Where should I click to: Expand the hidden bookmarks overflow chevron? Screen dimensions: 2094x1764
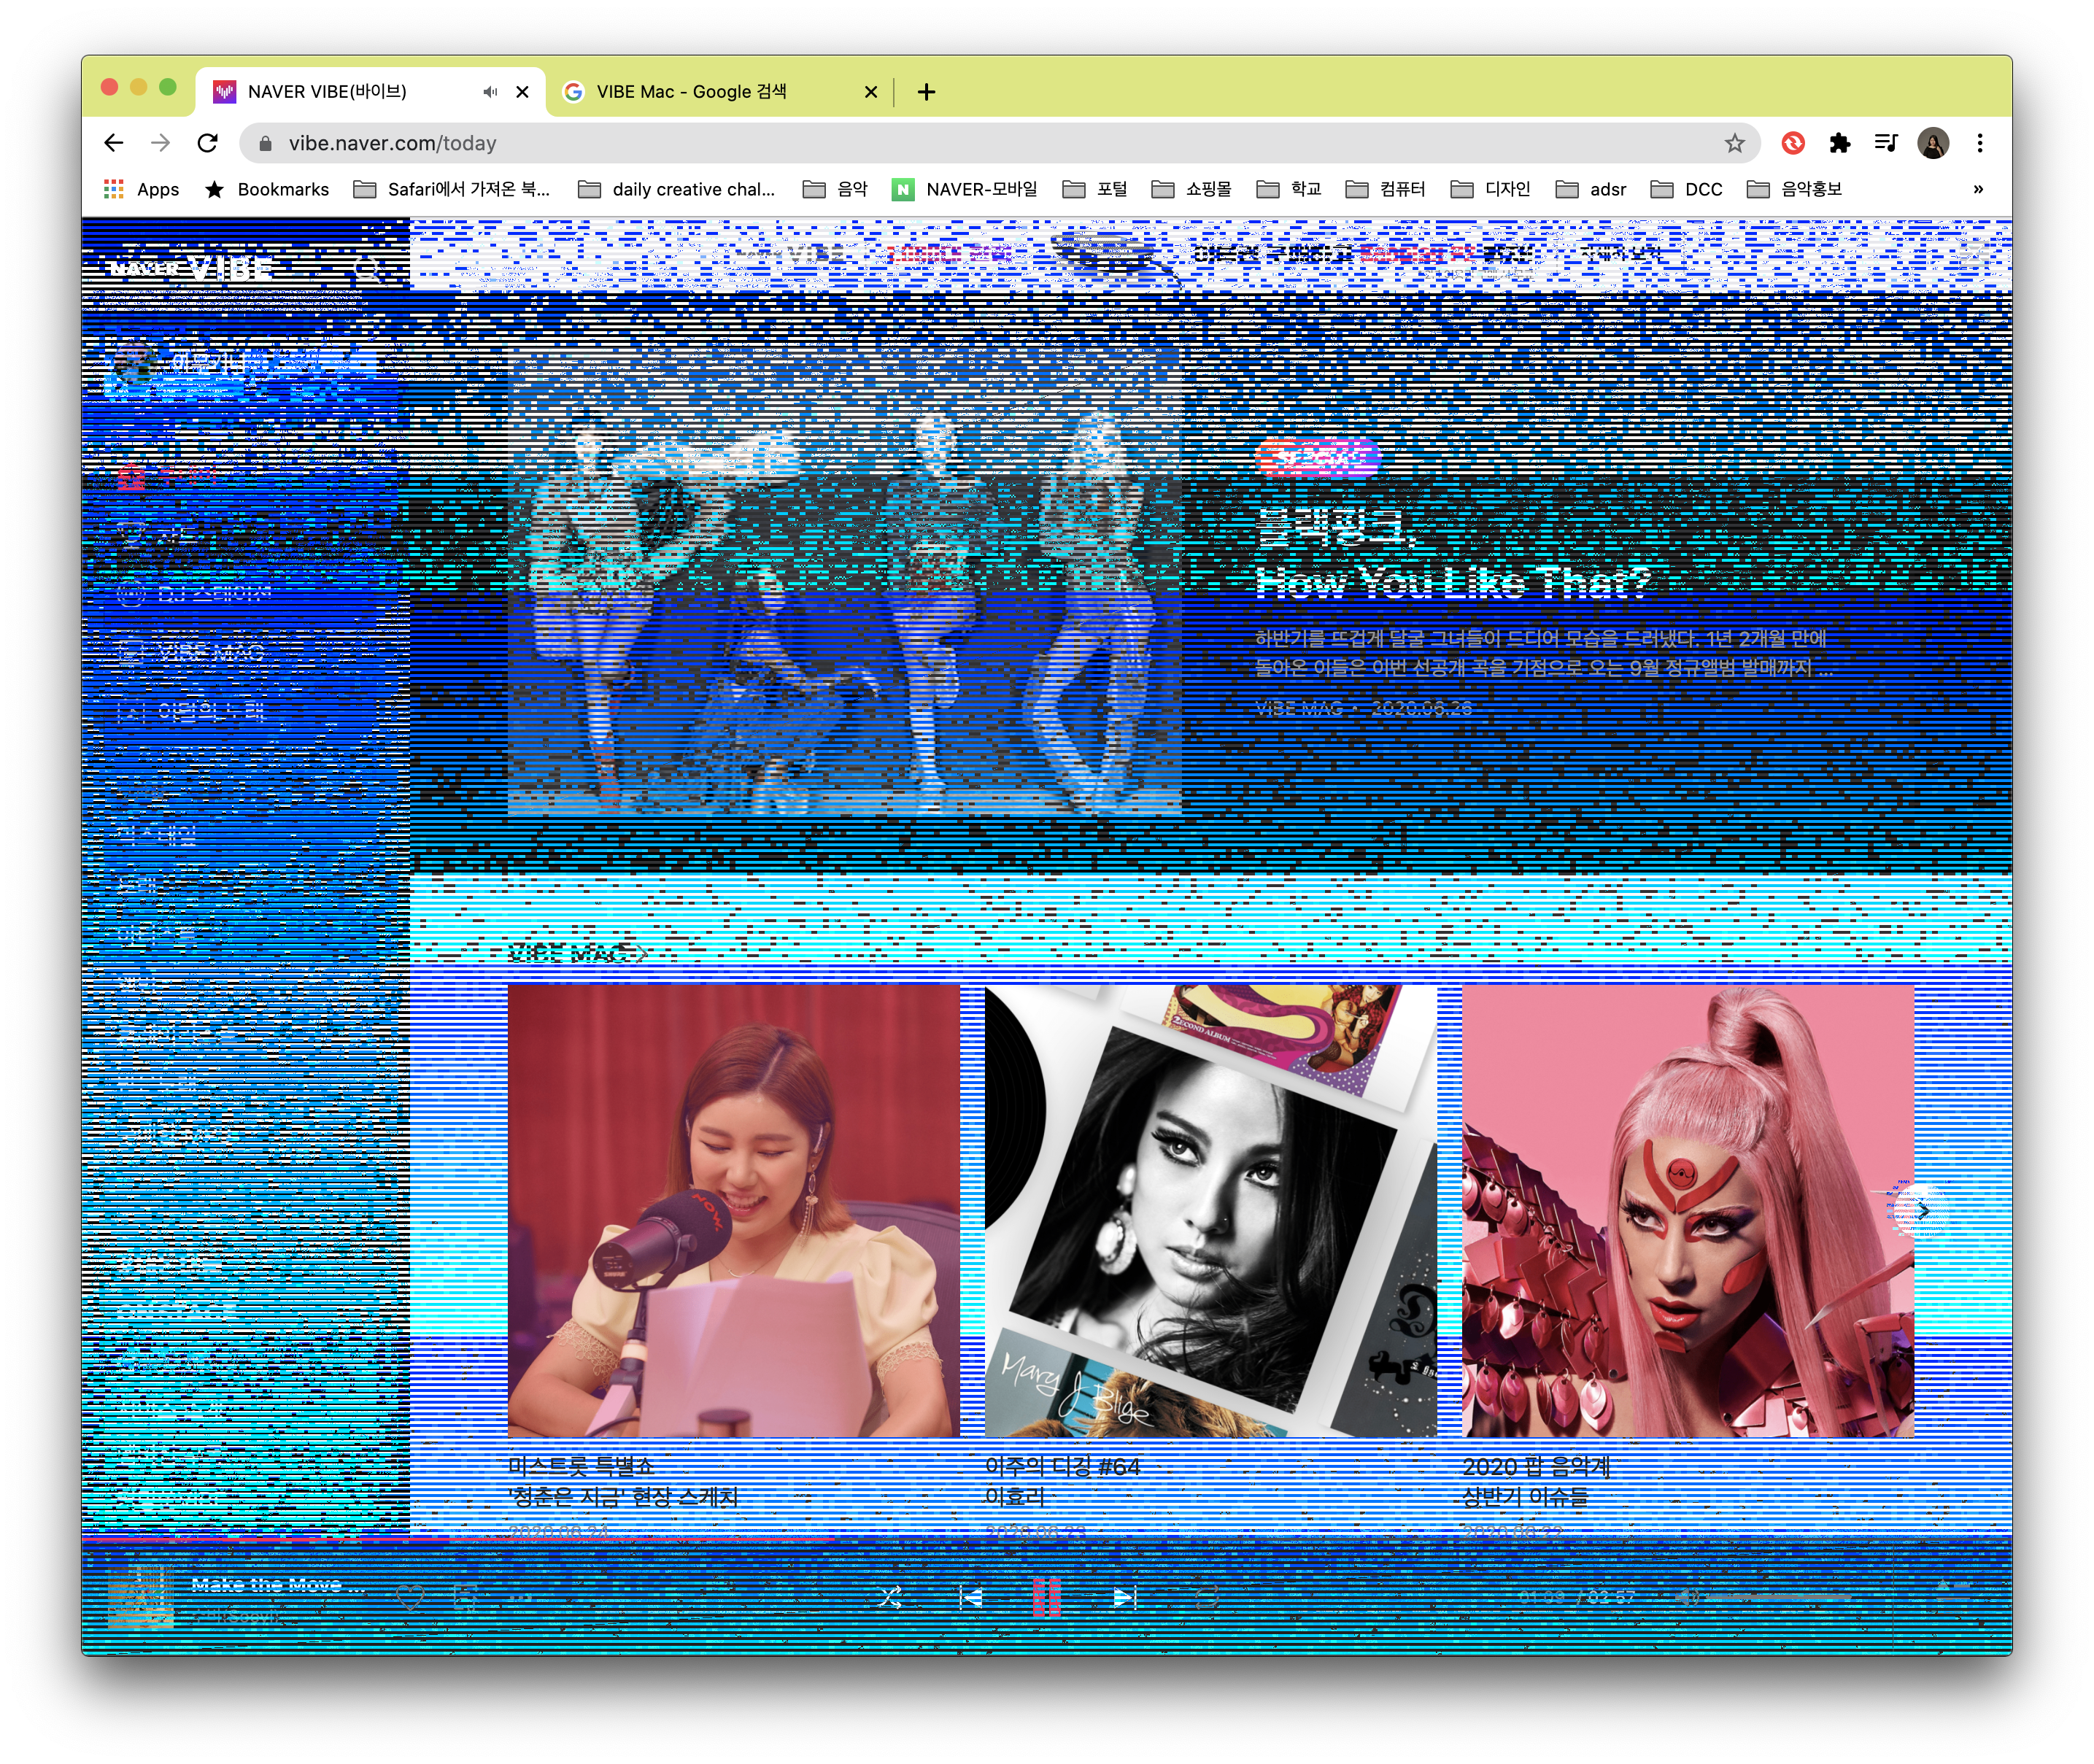(x=1977, y=189)
